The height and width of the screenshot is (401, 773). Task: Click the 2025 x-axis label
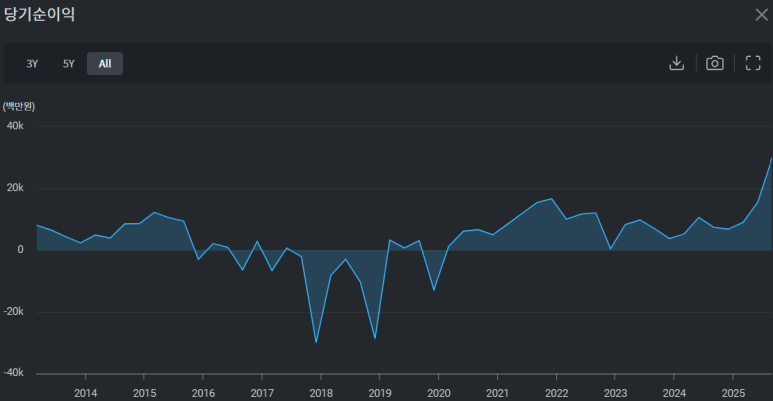[x=733, y=392]
